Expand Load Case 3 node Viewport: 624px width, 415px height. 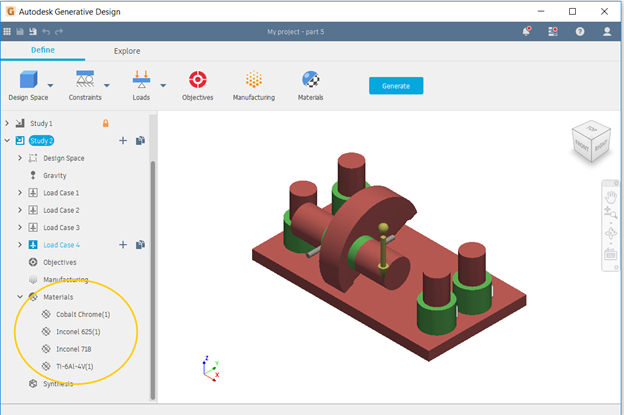click(20, 227)
